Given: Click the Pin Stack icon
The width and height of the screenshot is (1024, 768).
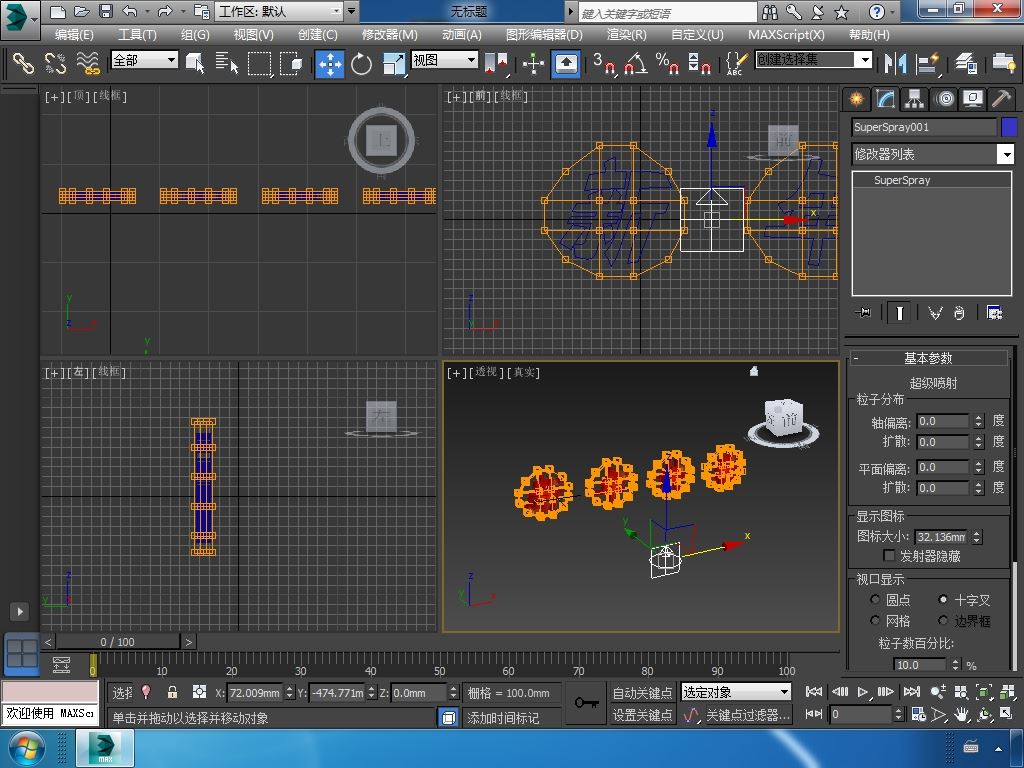Looking at the screenshot, I should [864, 313].
